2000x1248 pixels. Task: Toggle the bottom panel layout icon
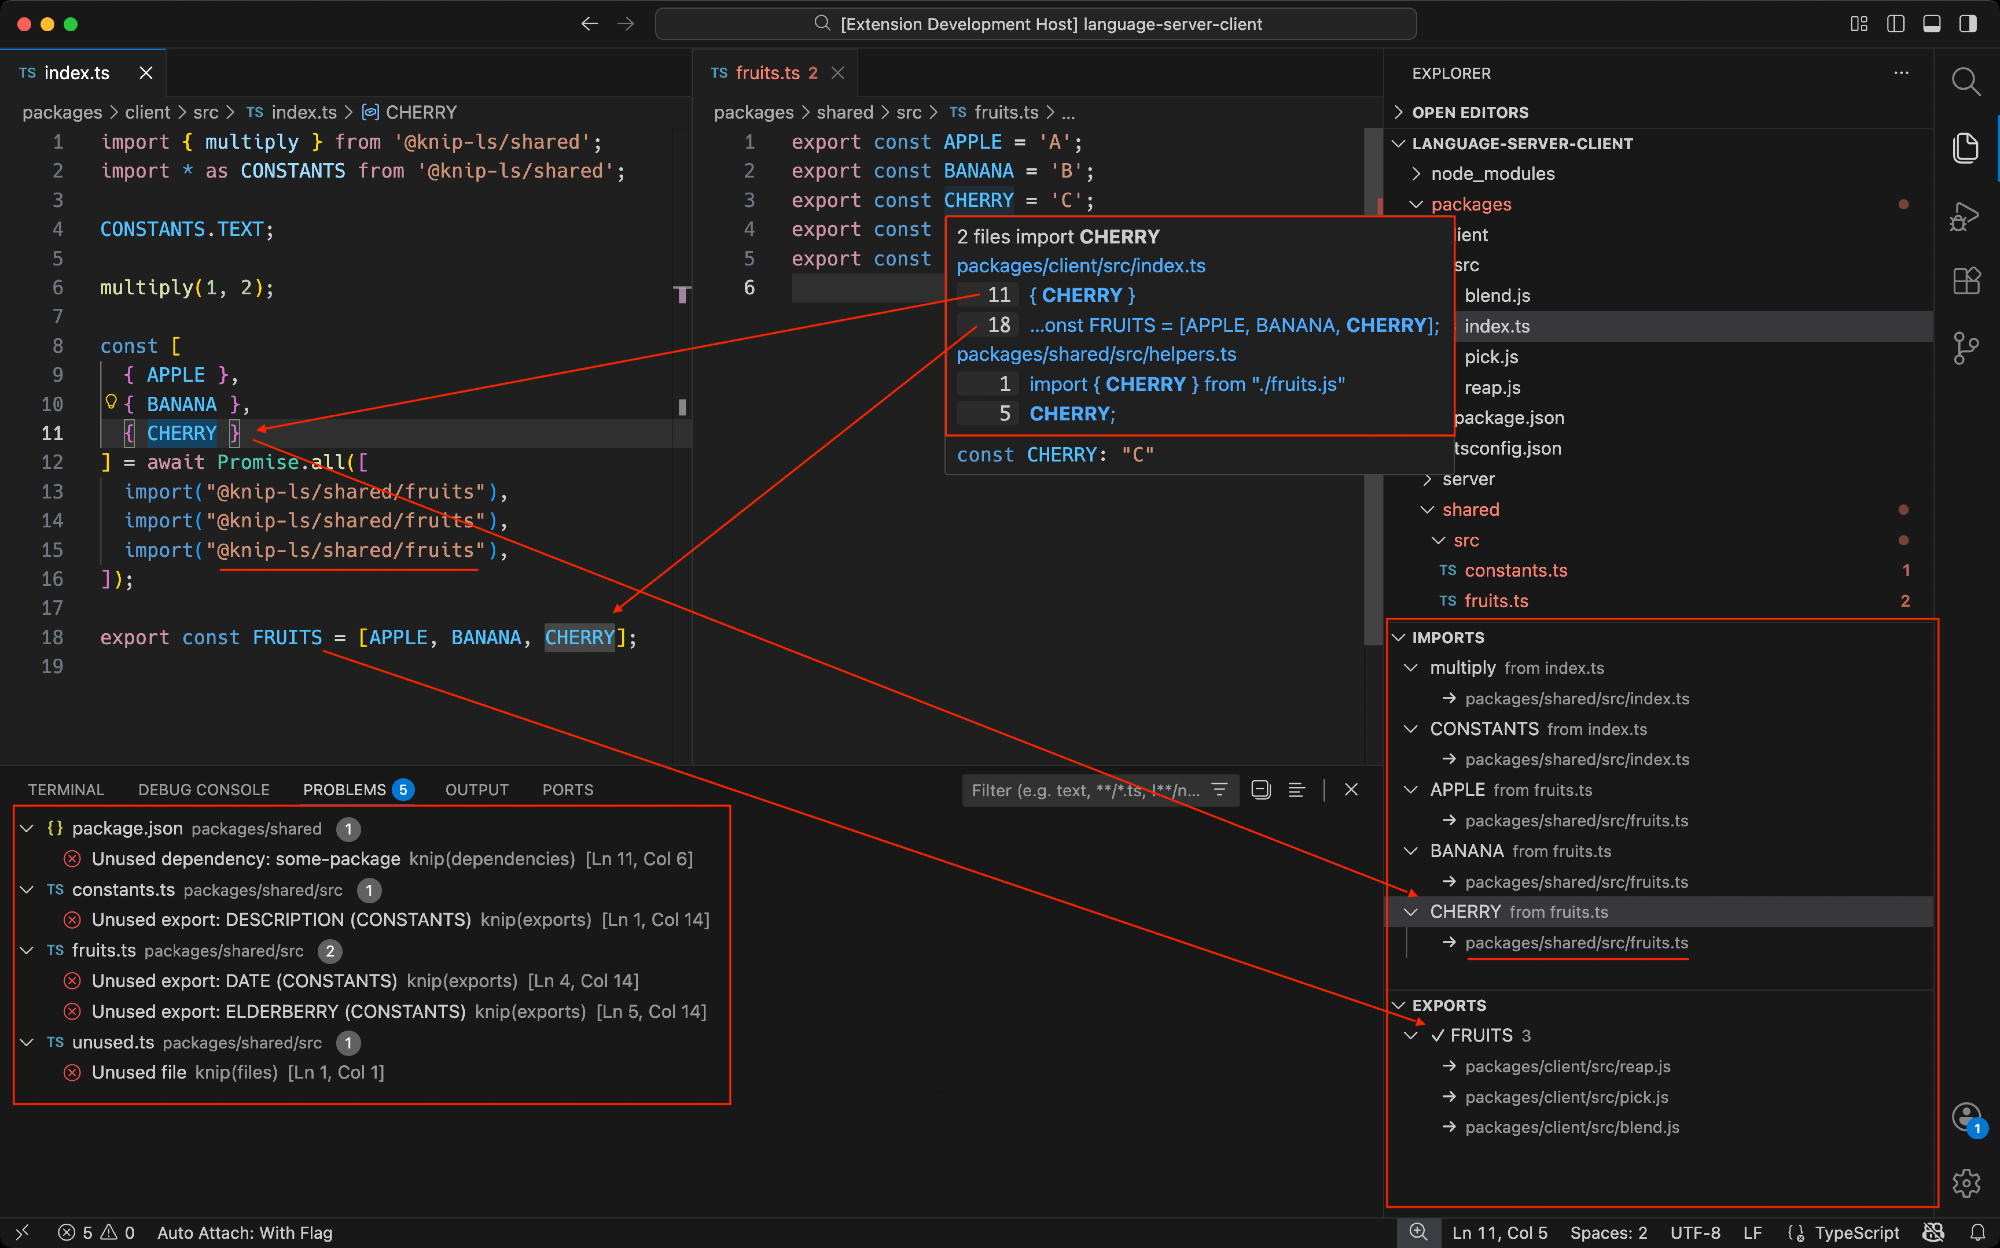[x=1931, y=24]
